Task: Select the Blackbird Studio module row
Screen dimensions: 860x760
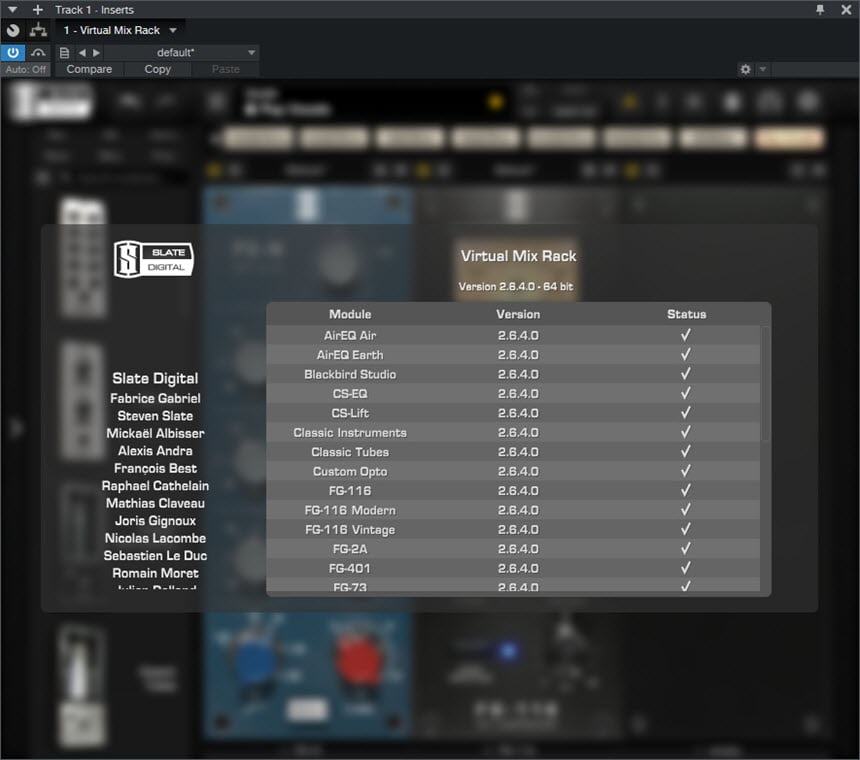Action: click(x=513, y=374)
